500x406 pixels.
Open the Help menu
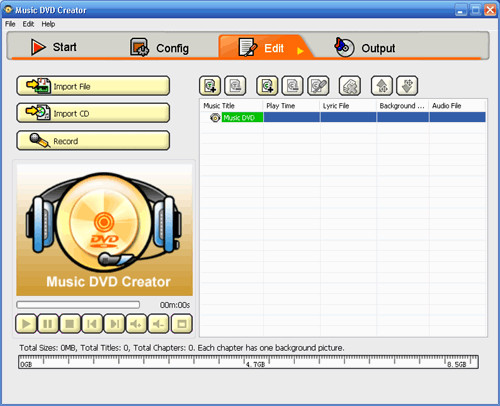pos(48,24)
